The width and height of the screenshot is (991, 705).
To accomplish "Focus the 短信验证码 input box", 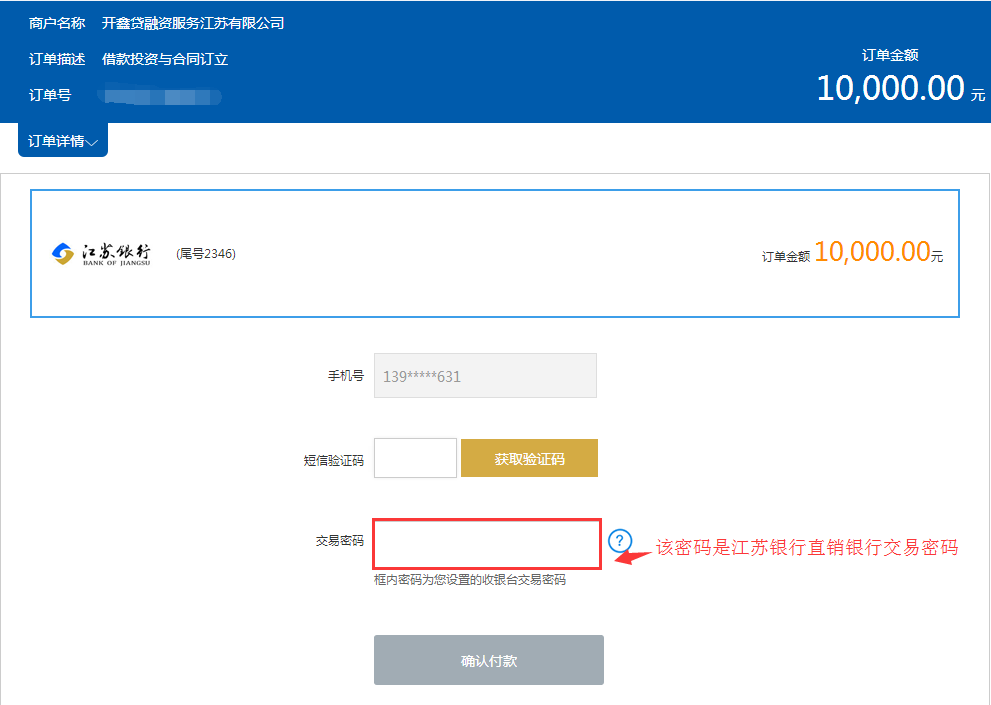I will (415, 458).
